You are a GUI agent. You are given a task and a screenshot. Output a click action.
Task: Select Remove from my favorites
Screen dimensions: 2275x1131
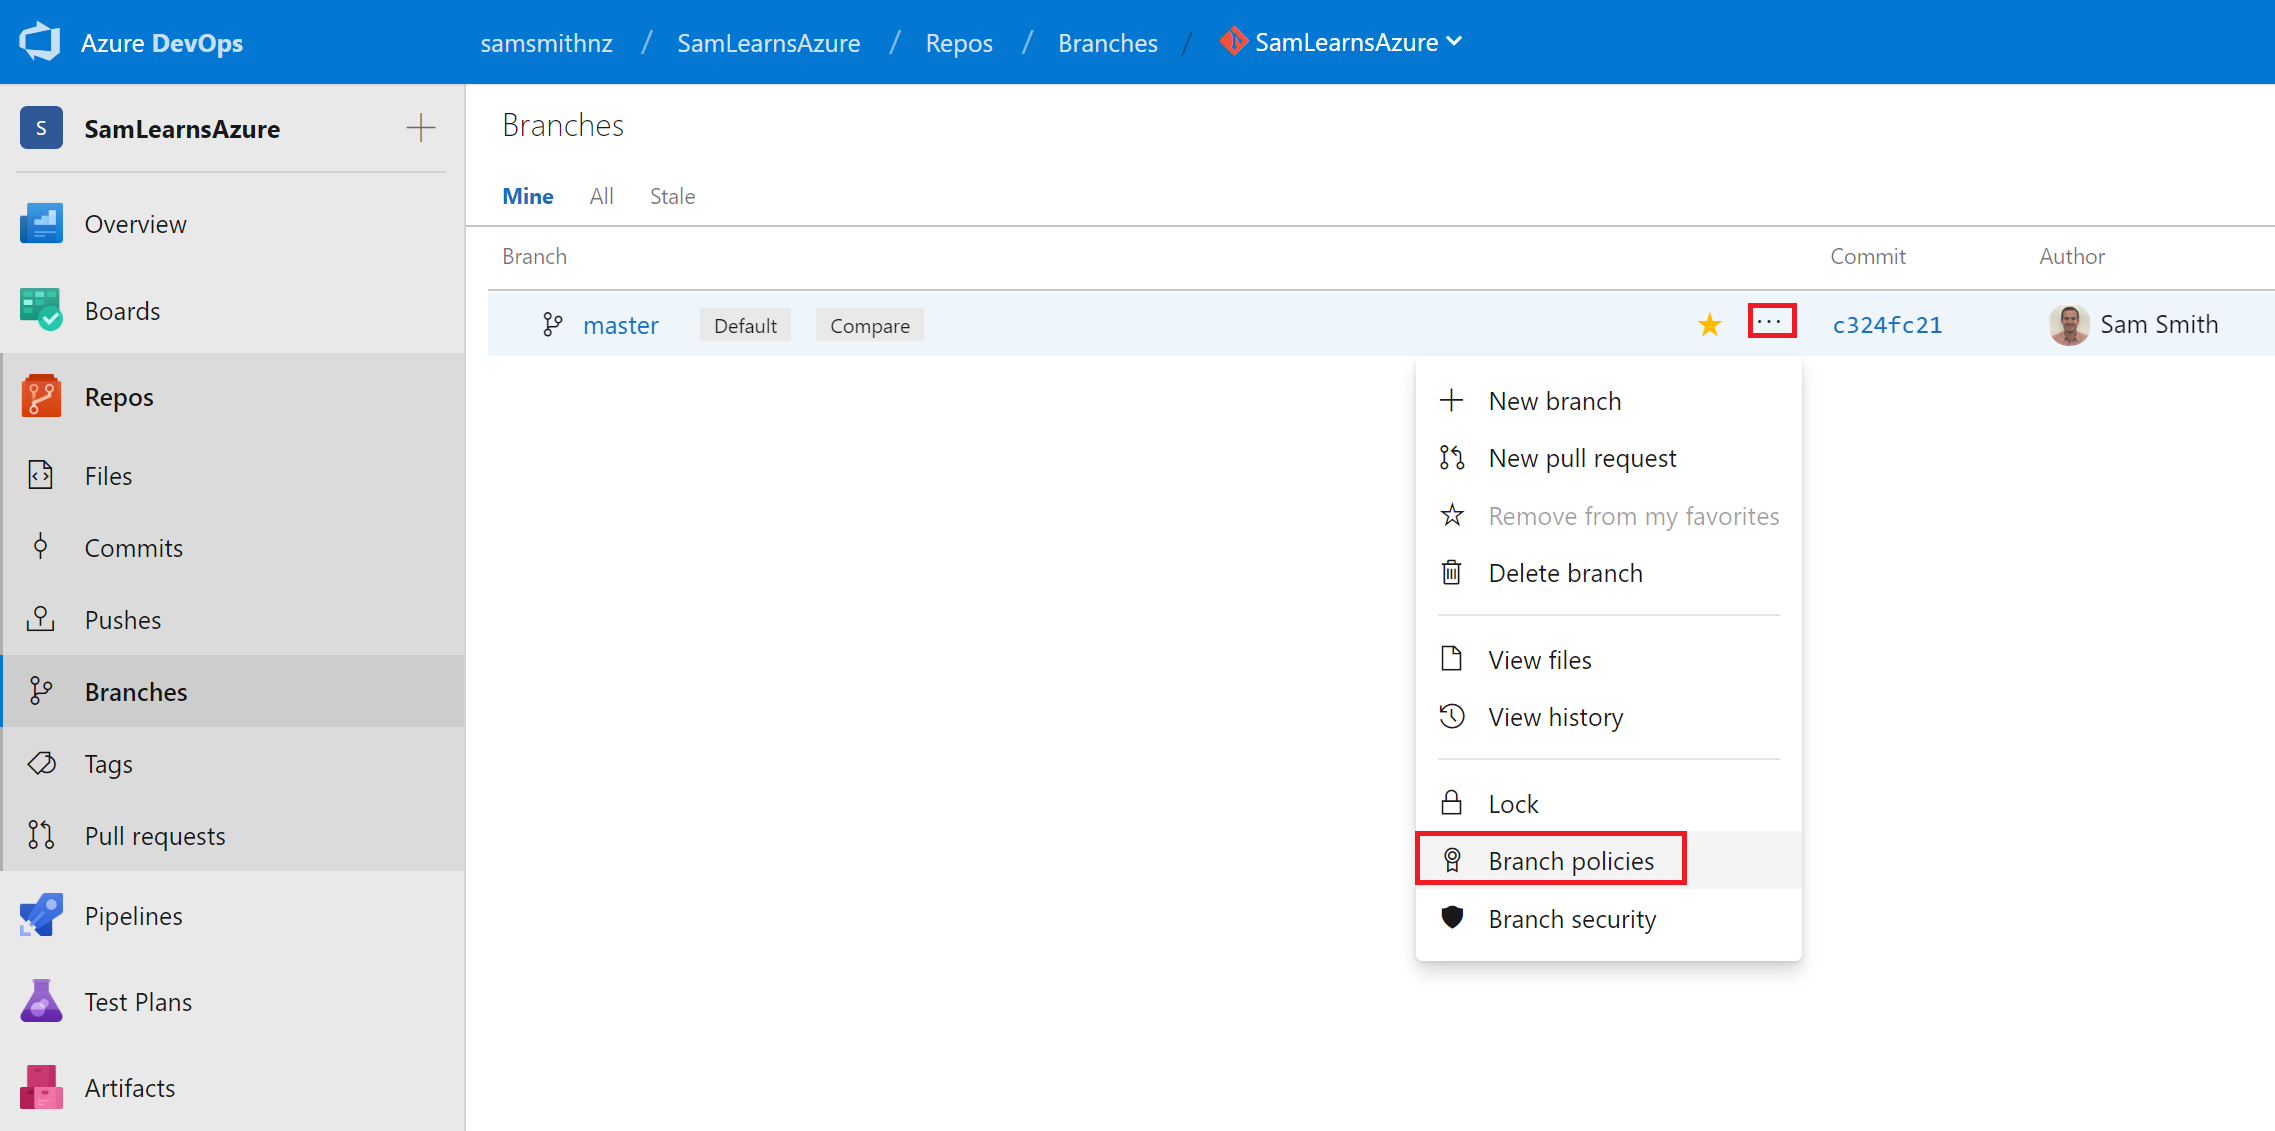coord(1633,516)
